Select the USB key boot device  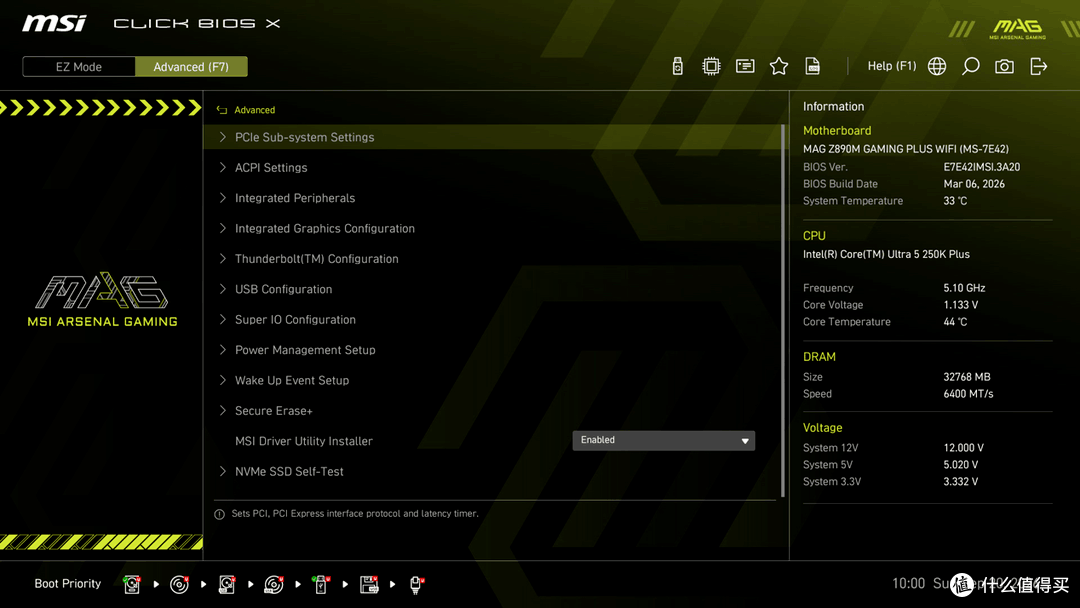[x=320, y=584]
